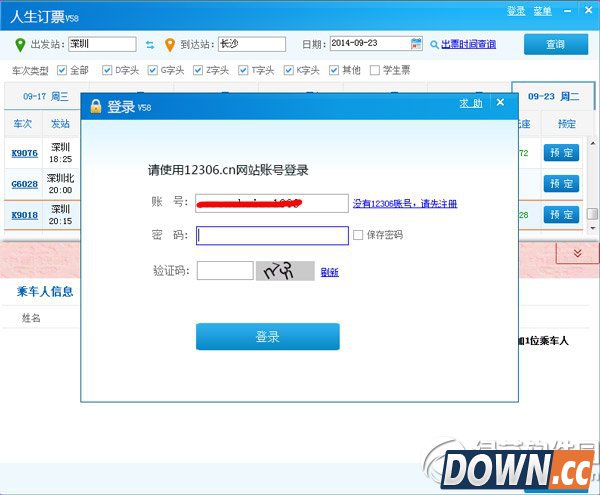
Task: Click the 姓名 column label
Action: tap(31, 318)
